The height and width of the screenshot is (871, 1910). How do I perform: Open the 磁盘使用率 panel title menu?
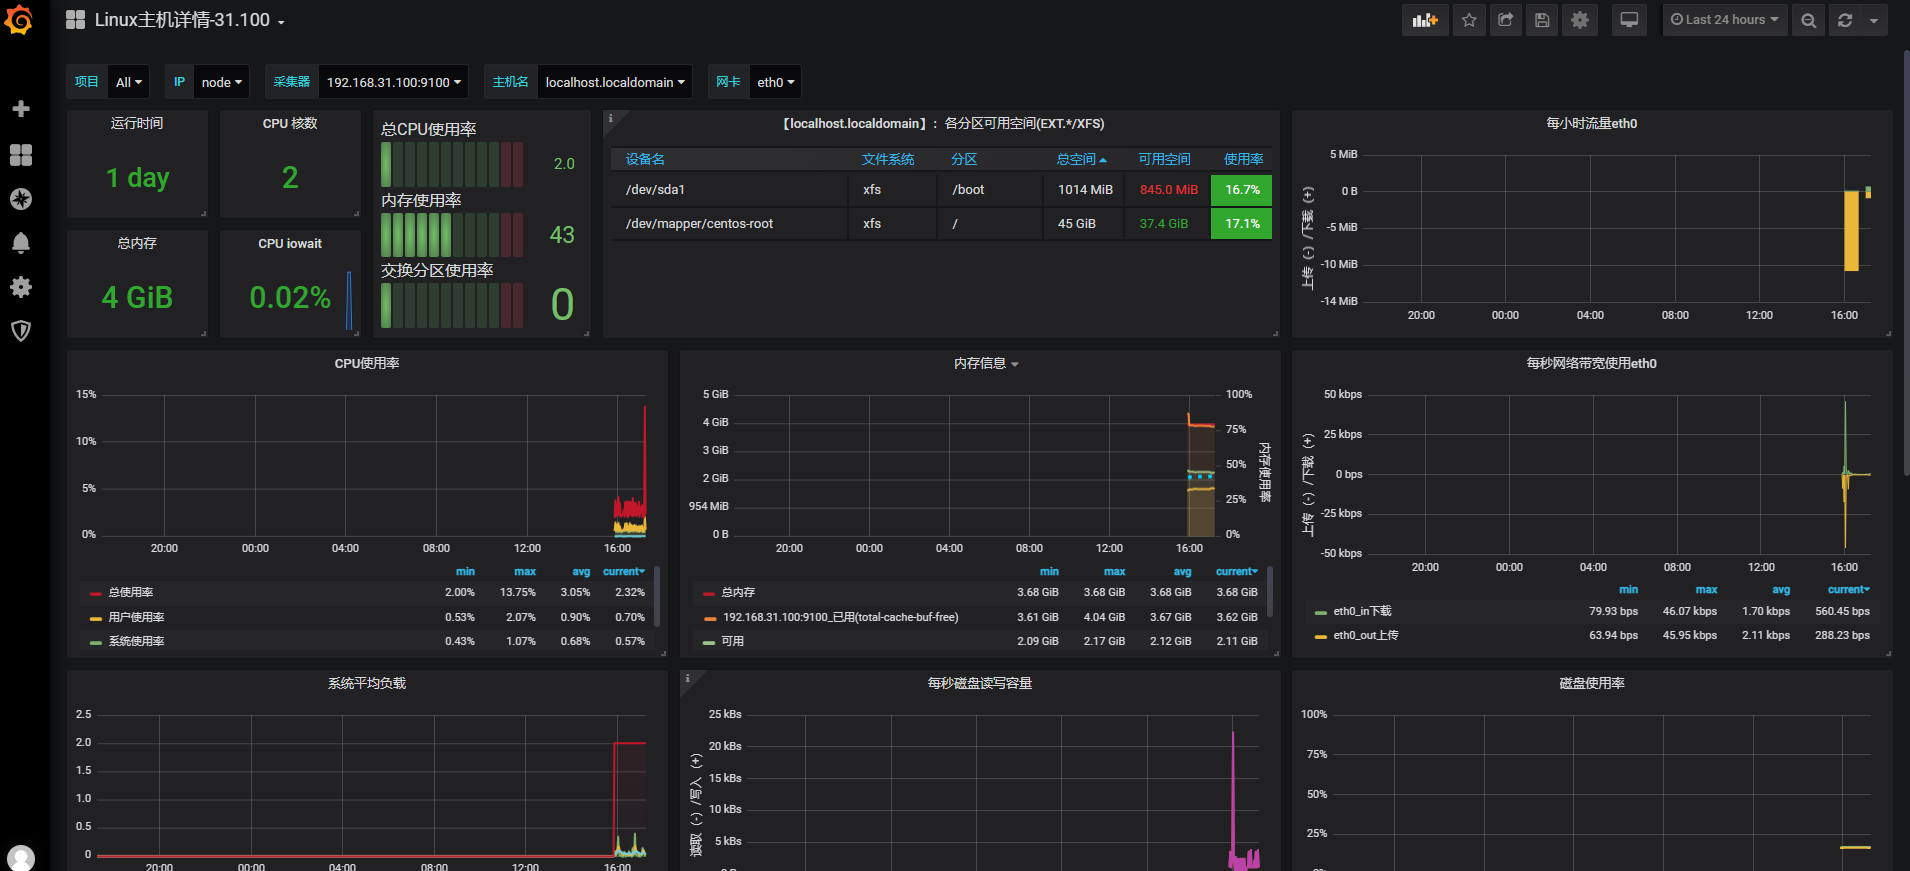click(x=1591, y=684)
